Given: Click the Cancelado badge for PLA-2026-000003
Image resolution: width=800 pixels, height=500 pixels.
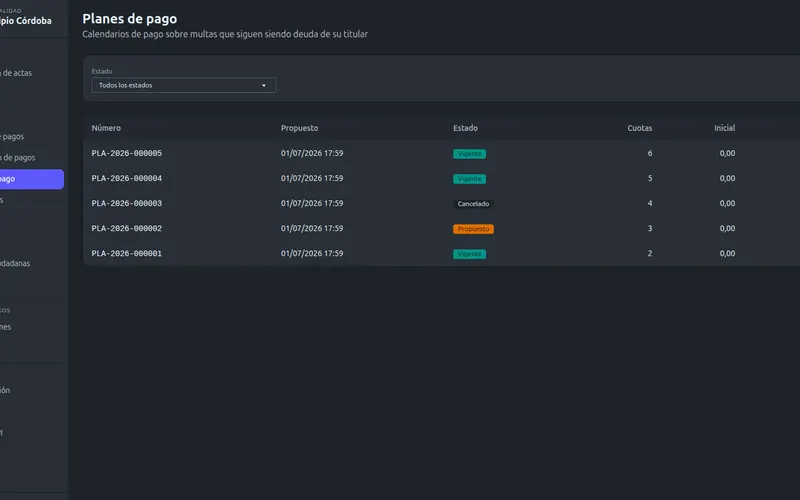Looking at the screenshot, I should coord(473,204).
